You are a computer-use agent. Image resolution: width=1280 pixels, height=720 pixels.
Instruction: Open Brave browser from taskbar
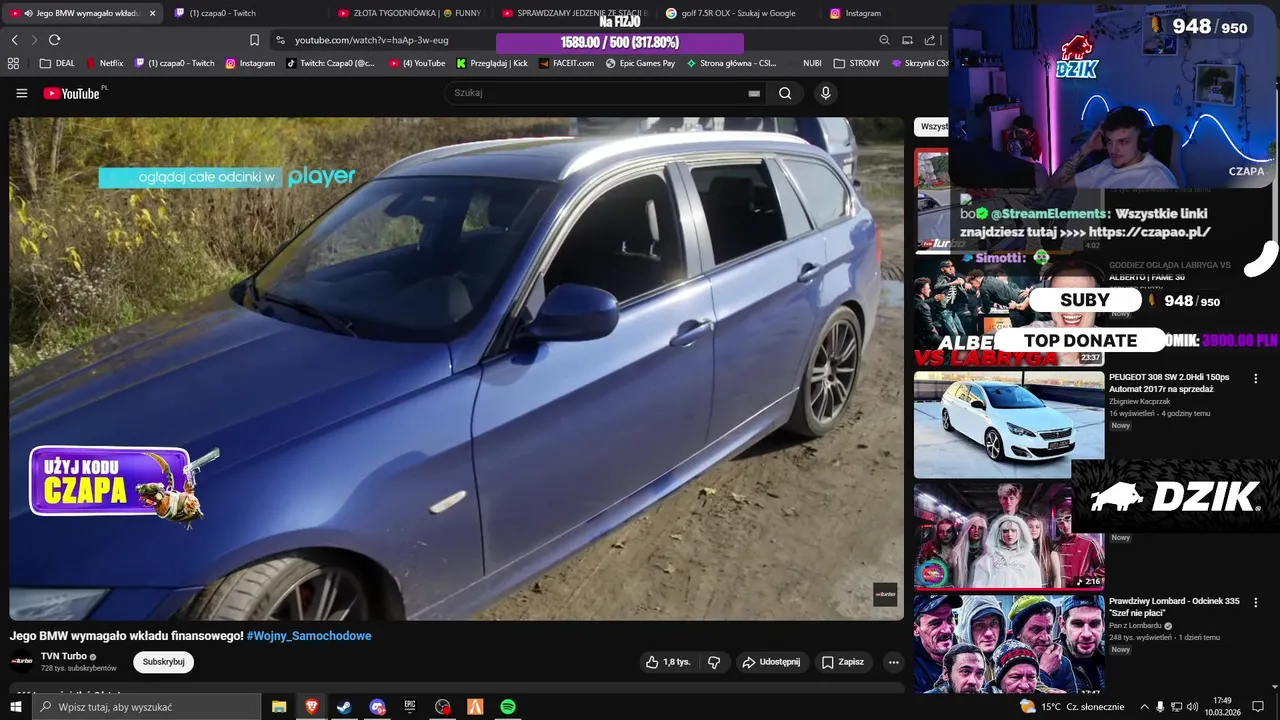(312, 707)
